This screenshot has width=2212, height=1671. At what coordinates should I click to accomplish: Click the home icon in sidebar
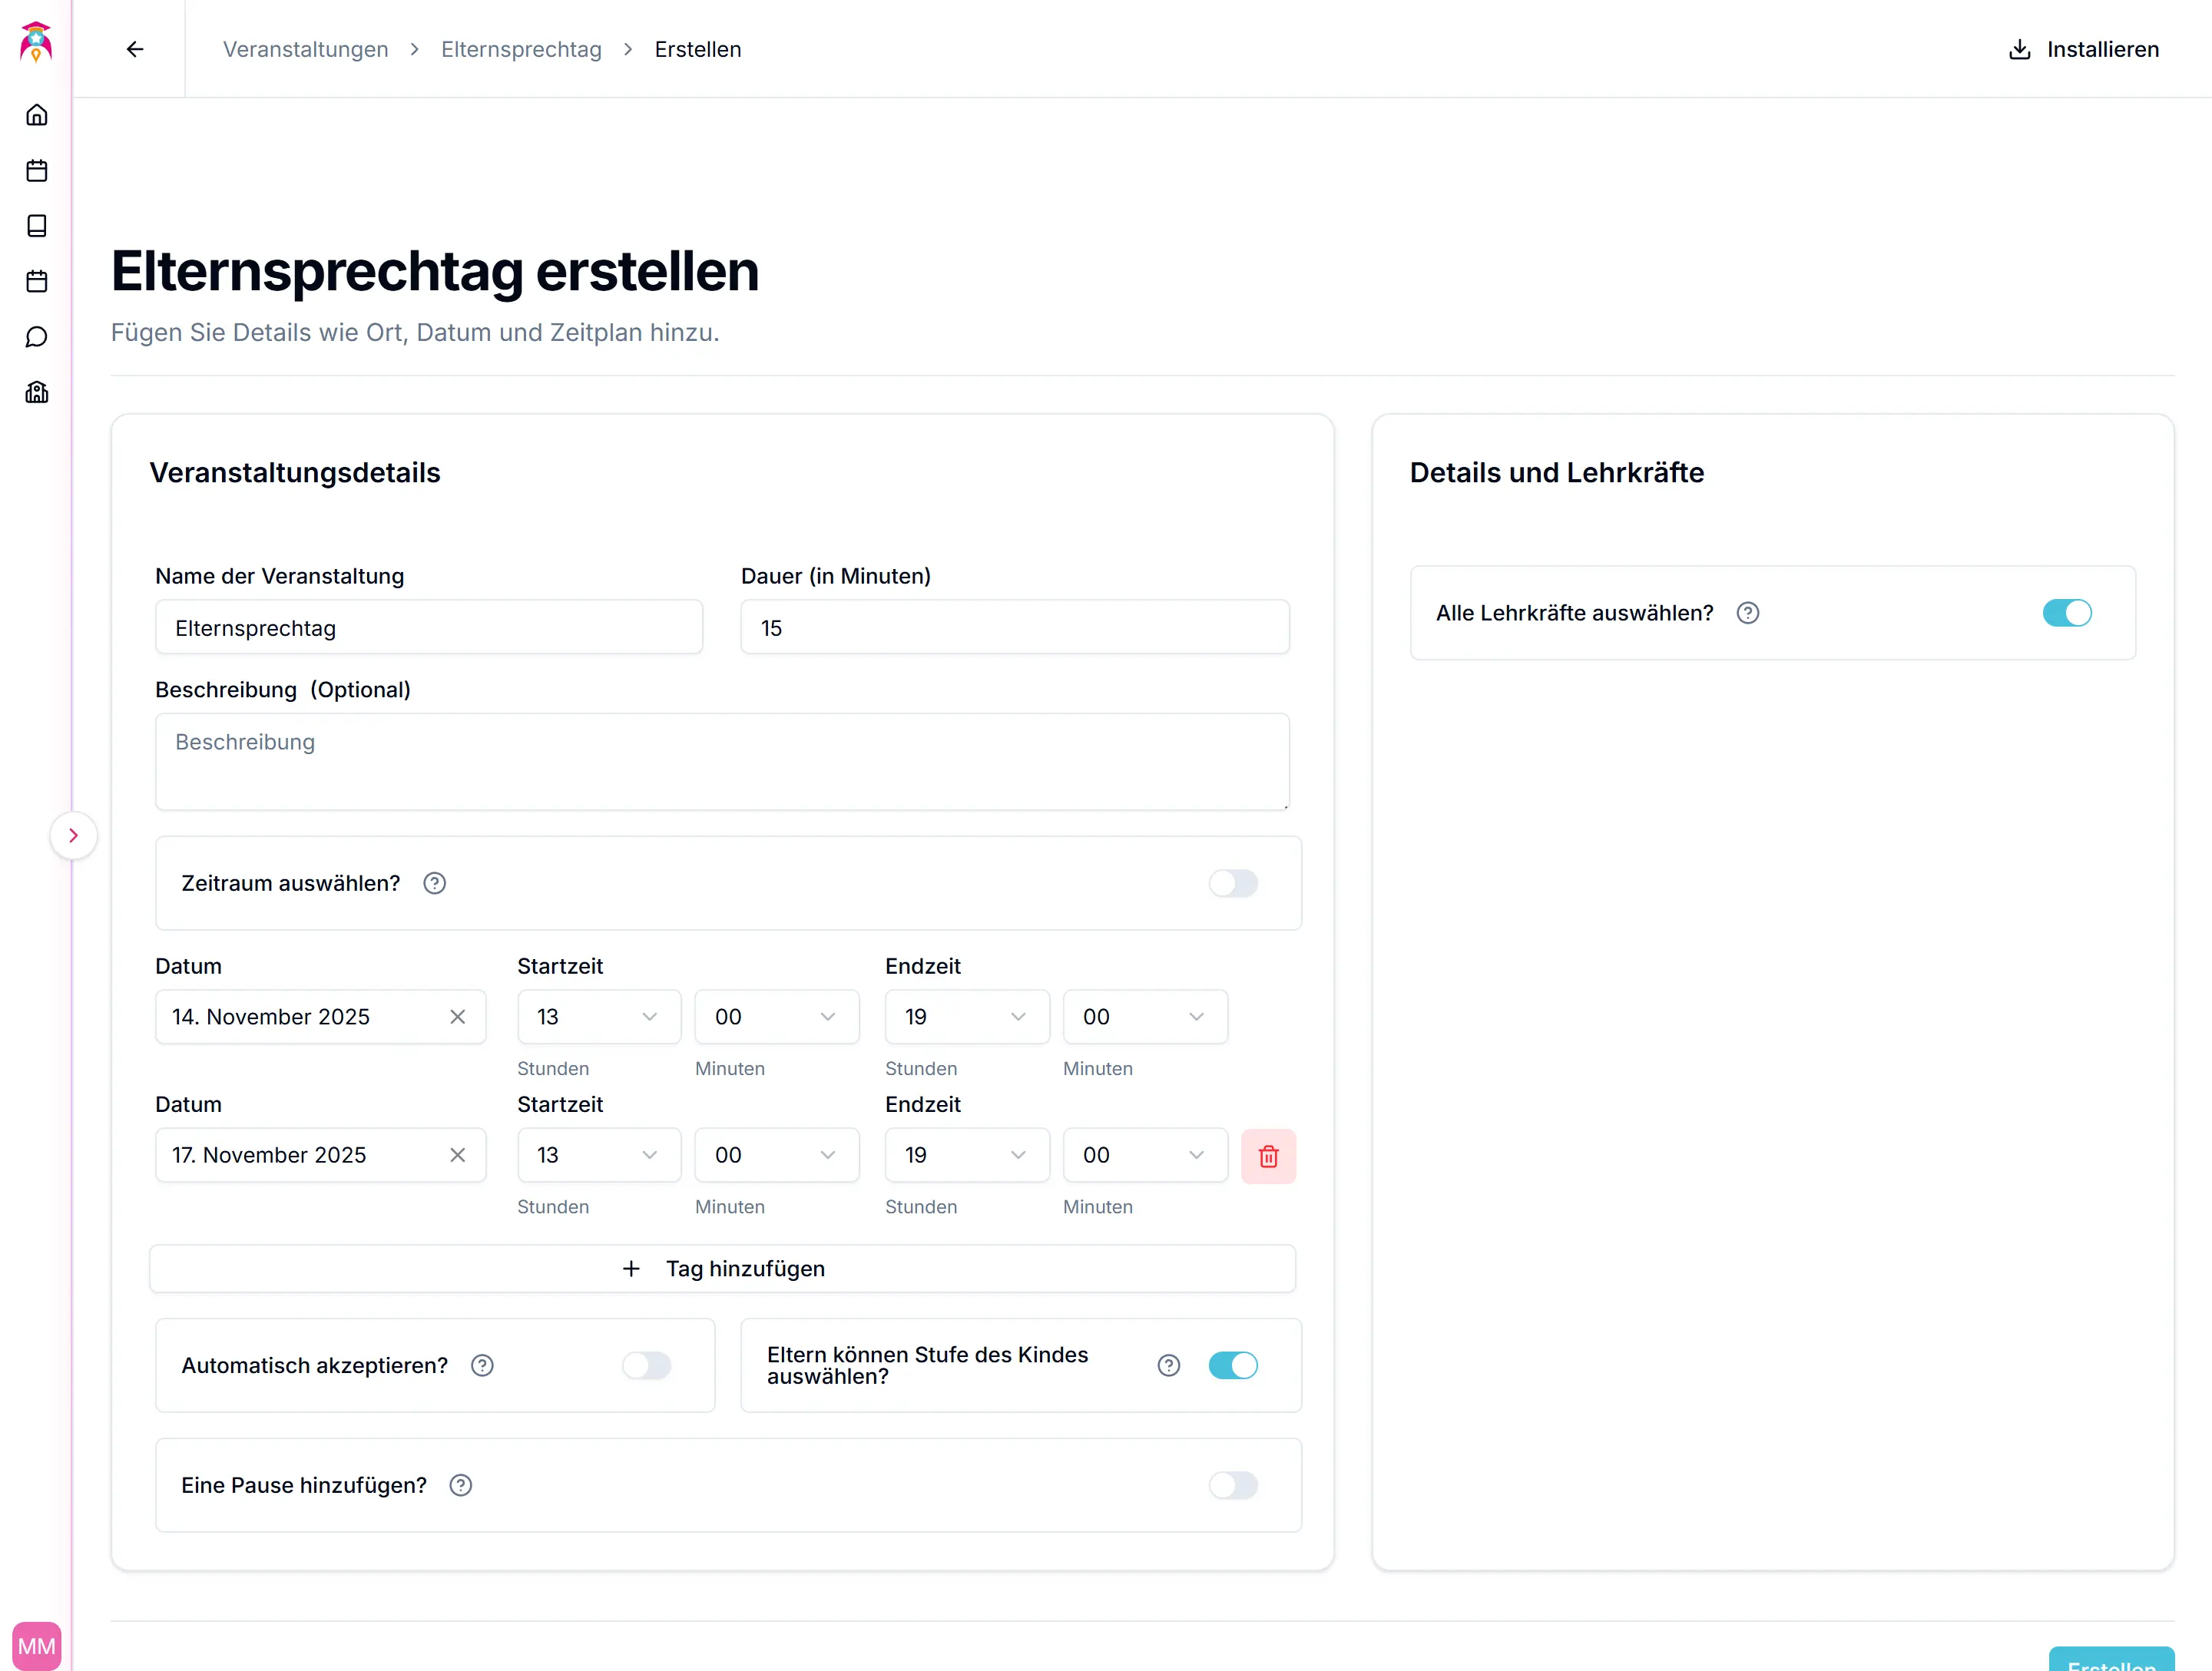click(37, 115)
